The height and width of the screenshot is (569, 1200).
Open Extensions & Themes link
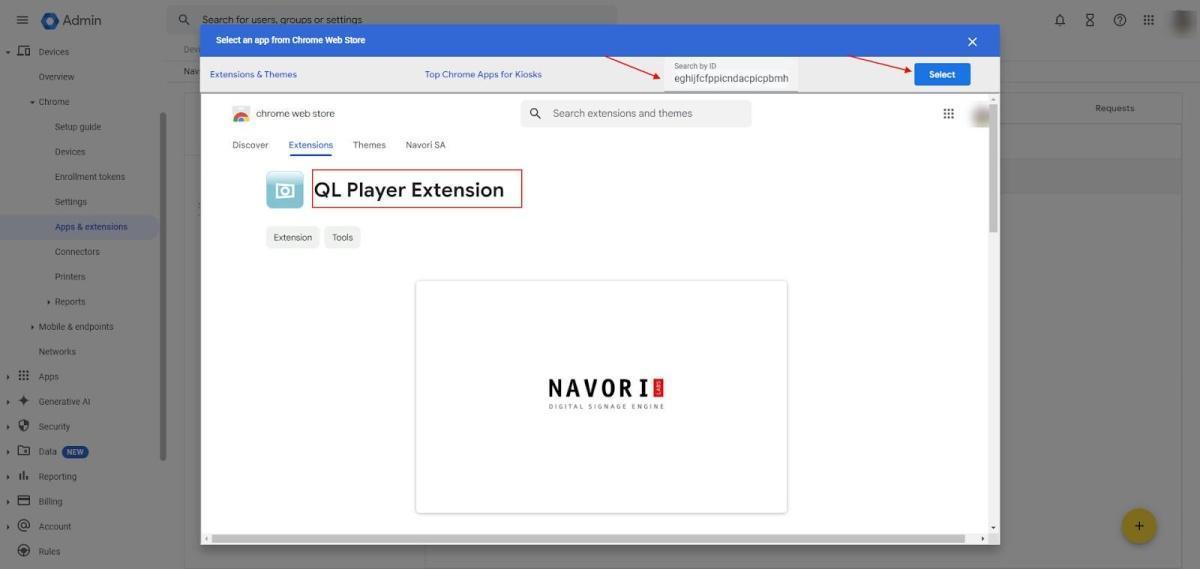(253, 74)
